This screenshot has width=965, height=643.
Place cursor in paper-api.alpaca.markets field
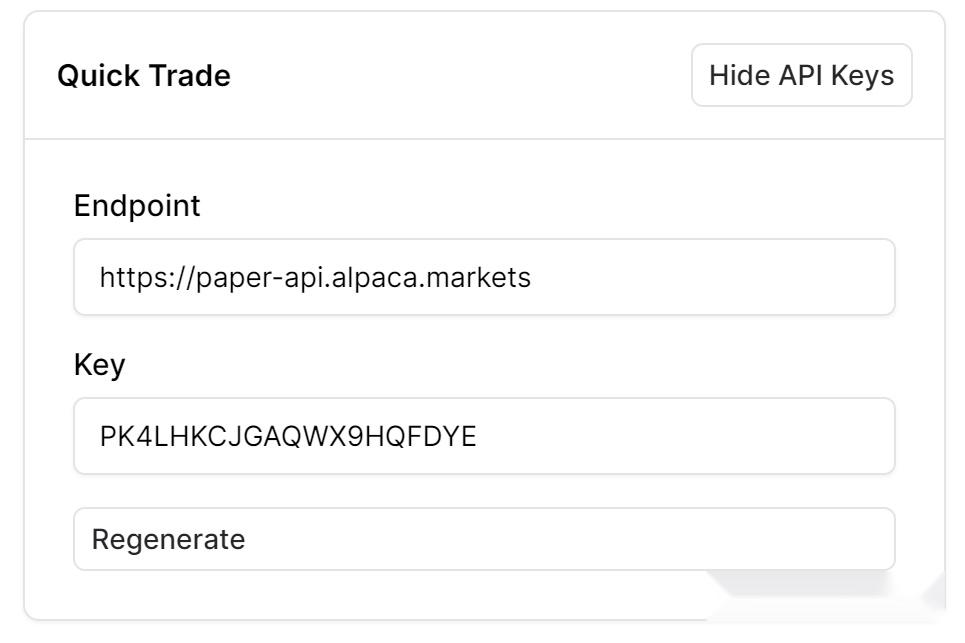click(484, 277)
